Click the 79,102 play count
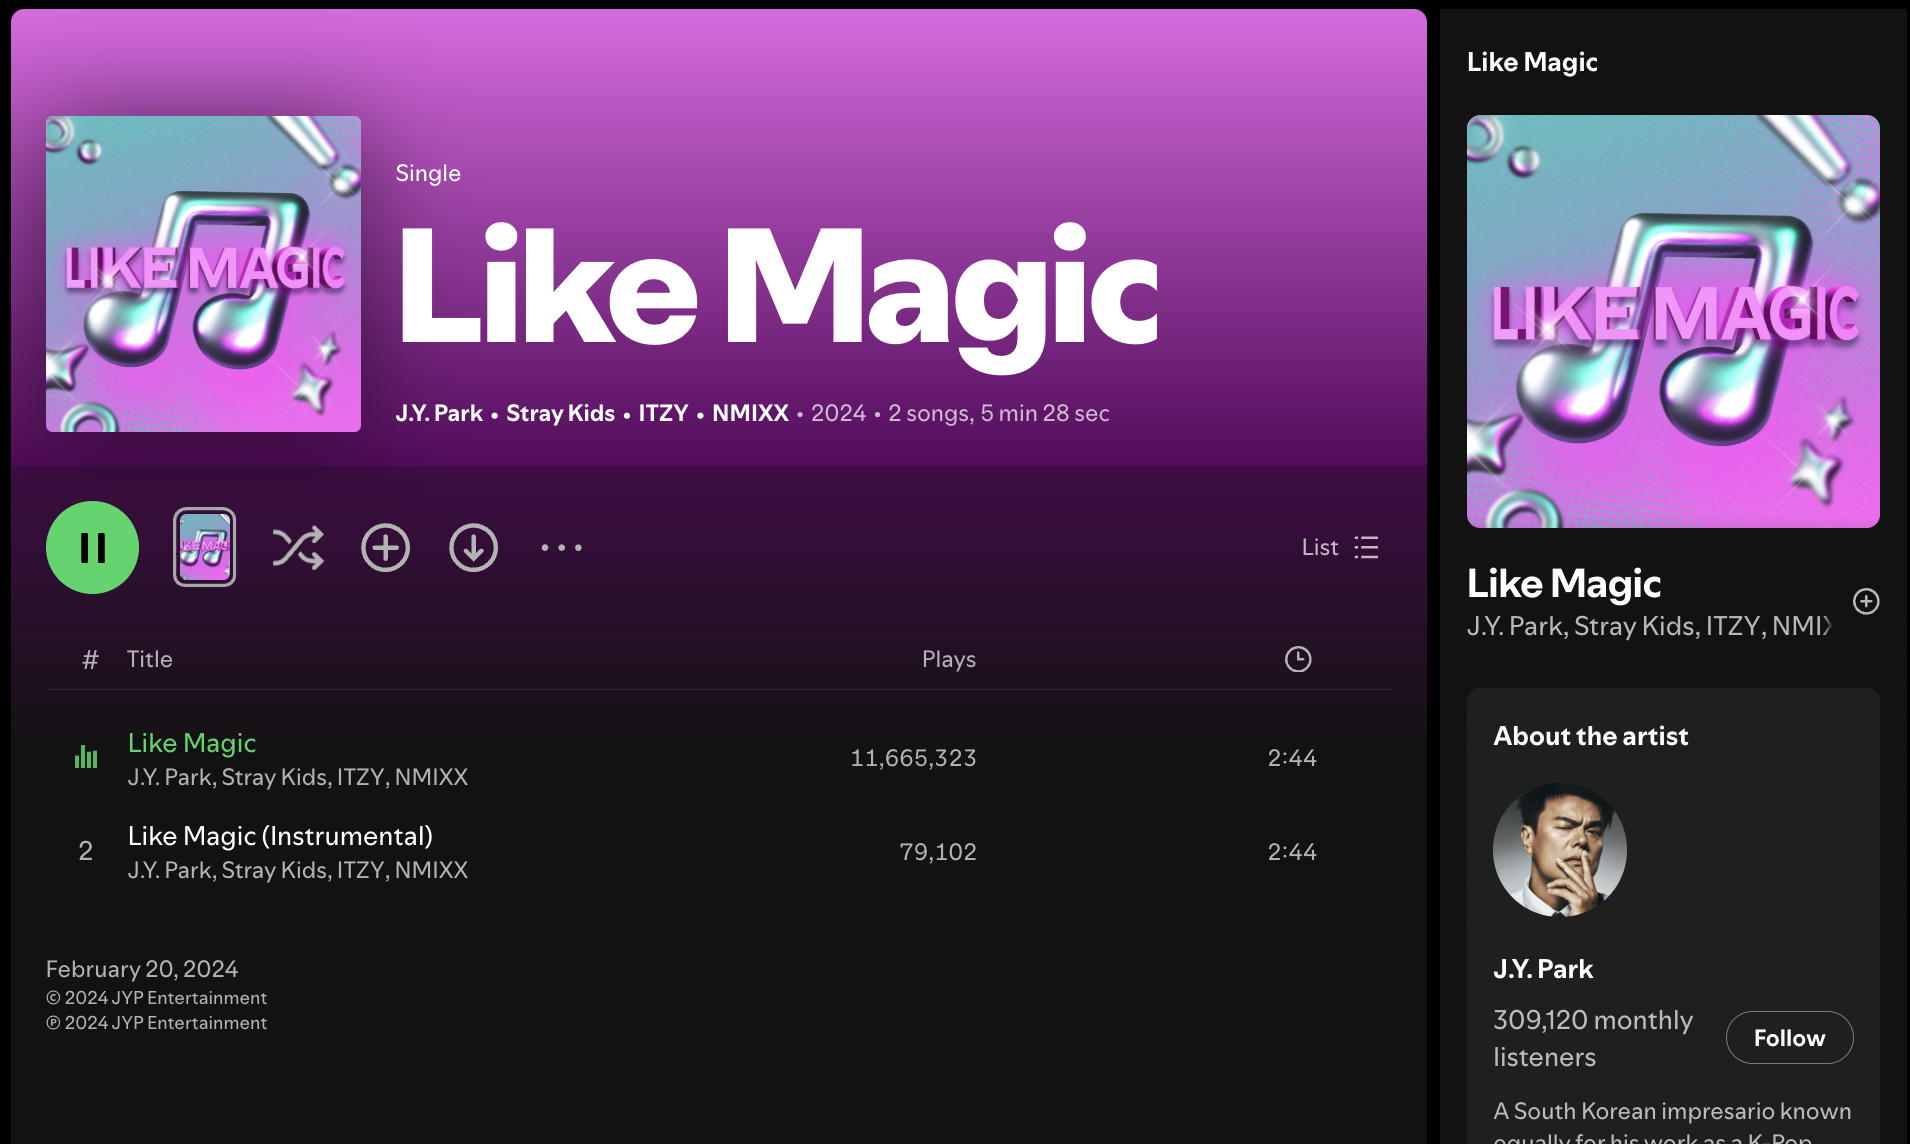The width and height of the screenshot is (1910, 1144). 937,852
